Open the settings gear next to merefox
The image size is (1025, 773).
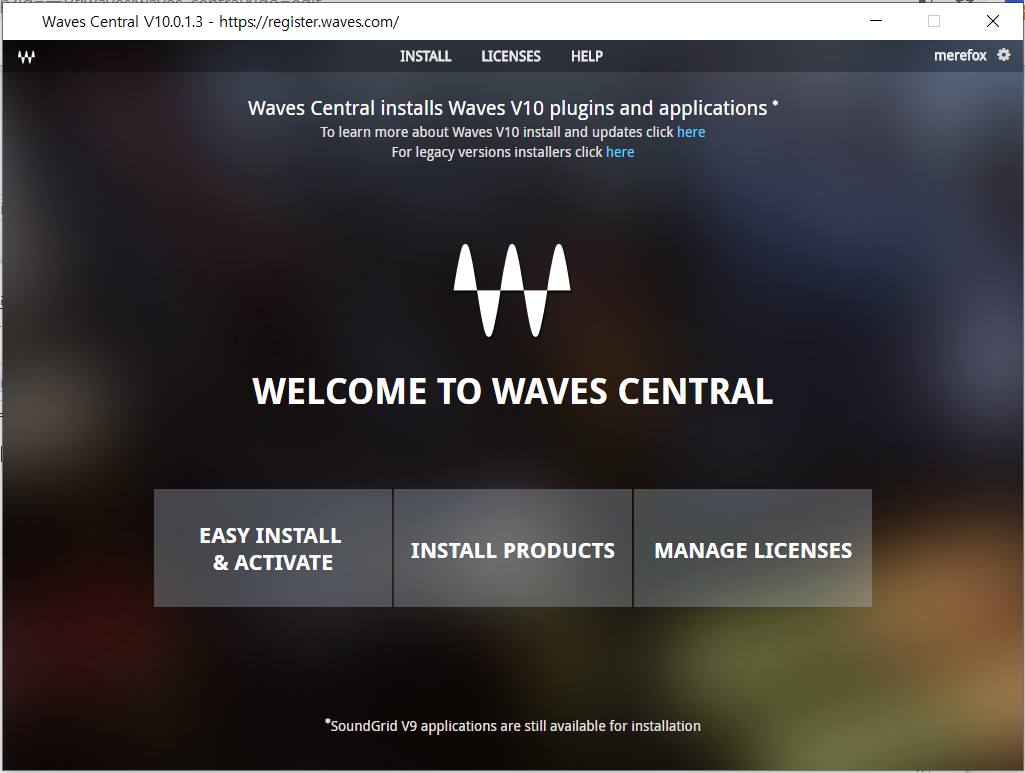point(1004,55)
